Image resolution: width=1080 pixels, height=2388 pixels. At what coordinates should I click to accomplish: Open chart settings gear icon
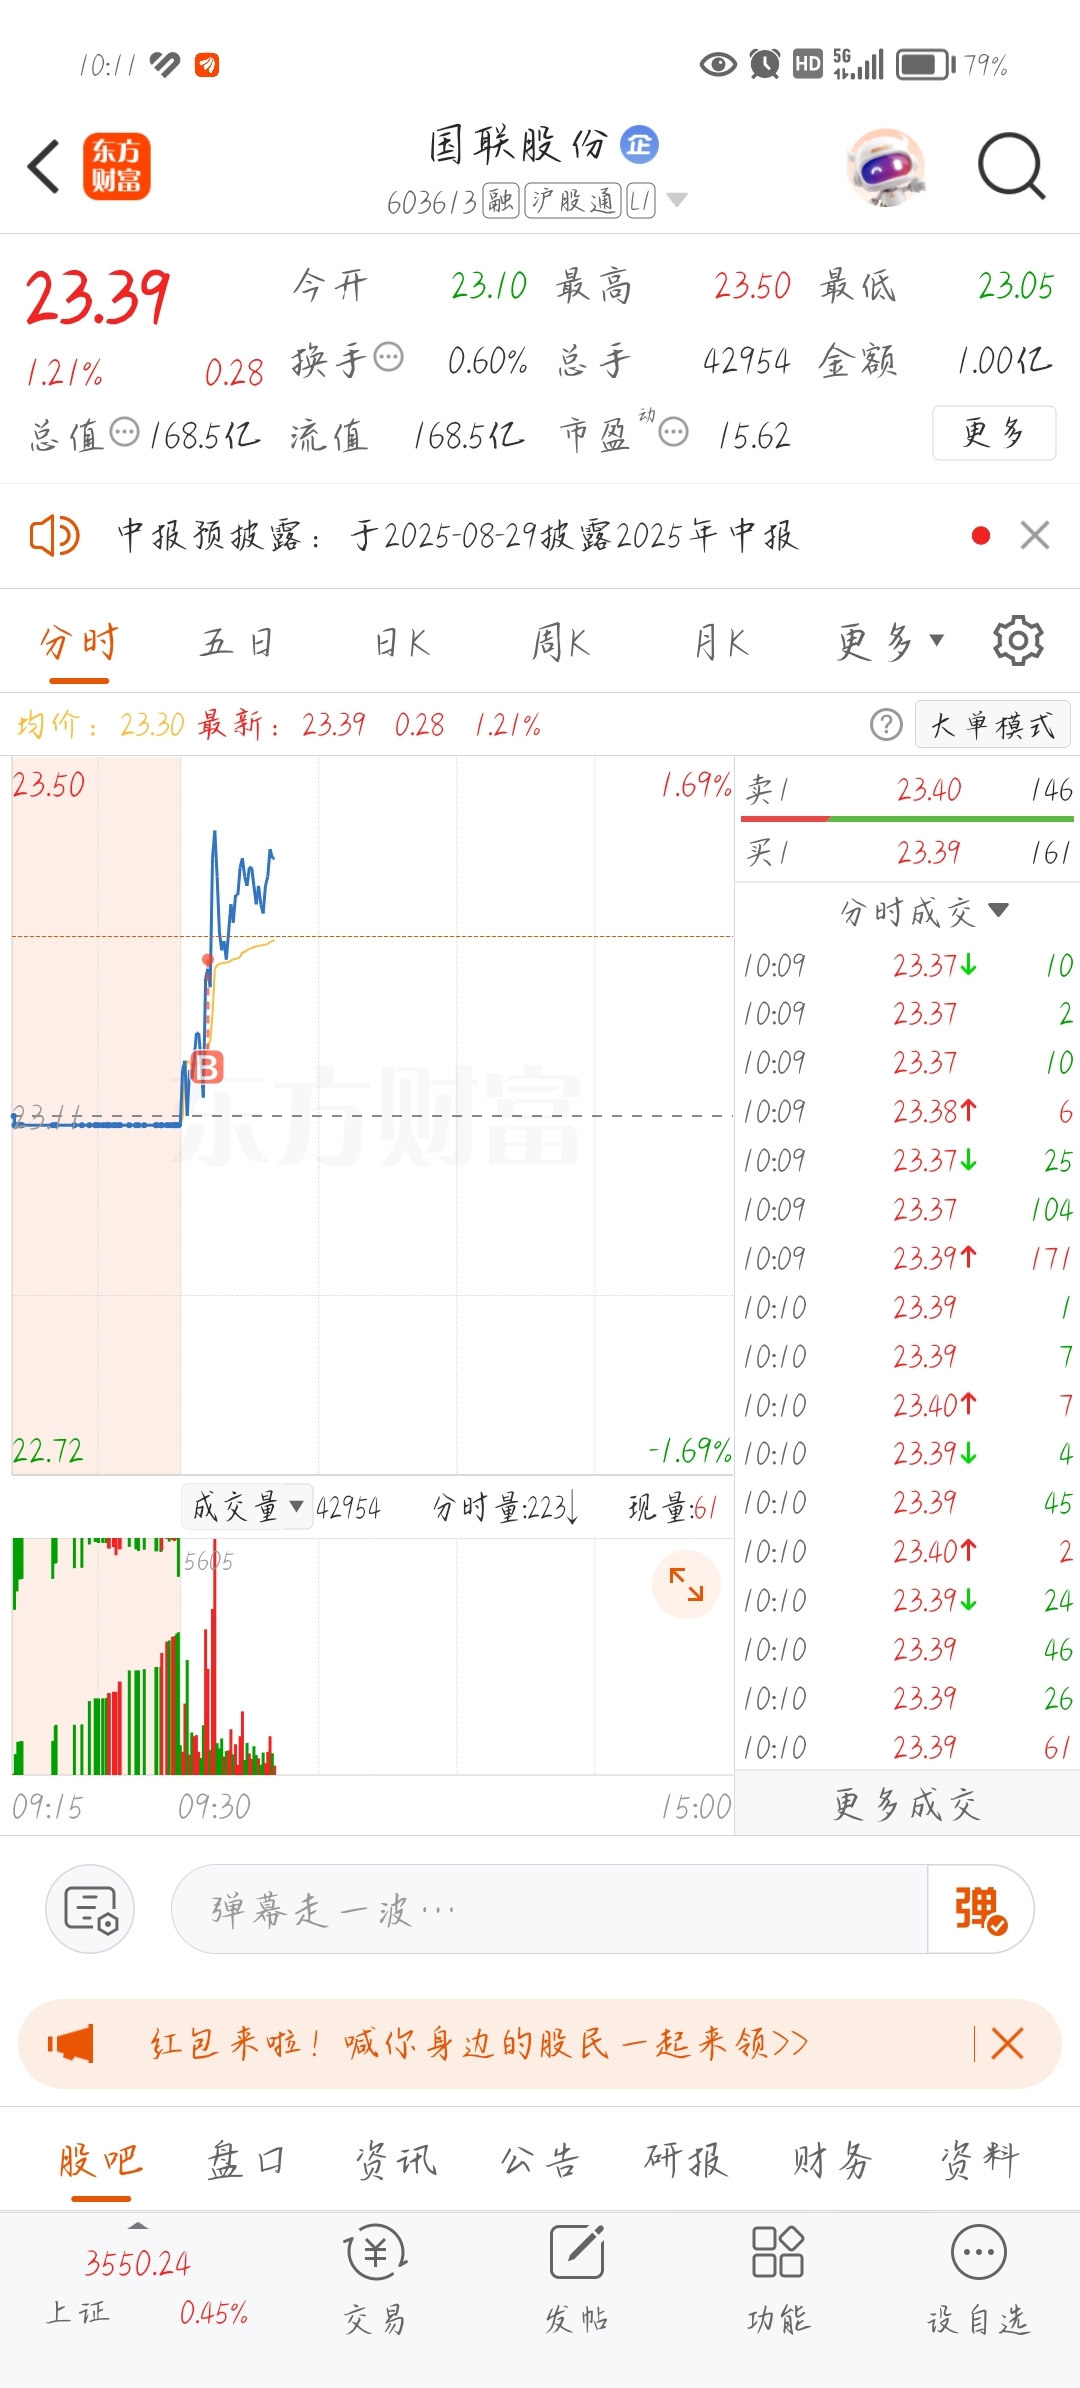pos(1018,640)
